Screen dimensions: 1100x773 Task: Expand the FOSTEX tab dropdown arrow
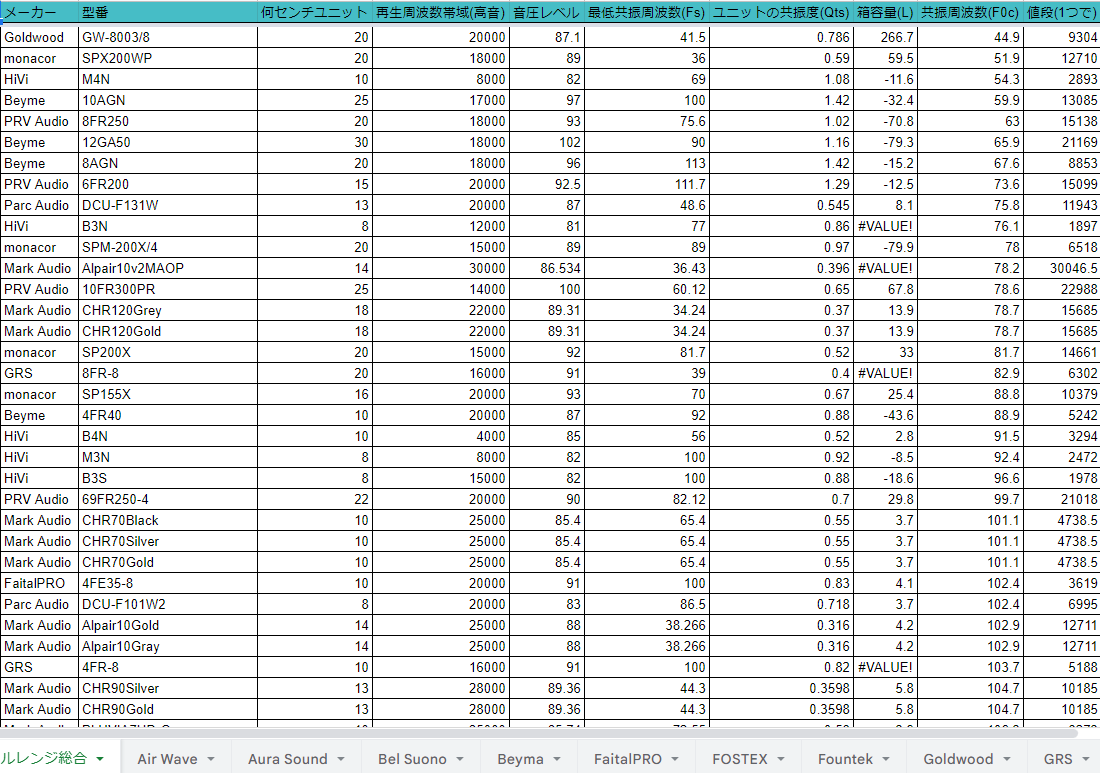tap(781, 759)
